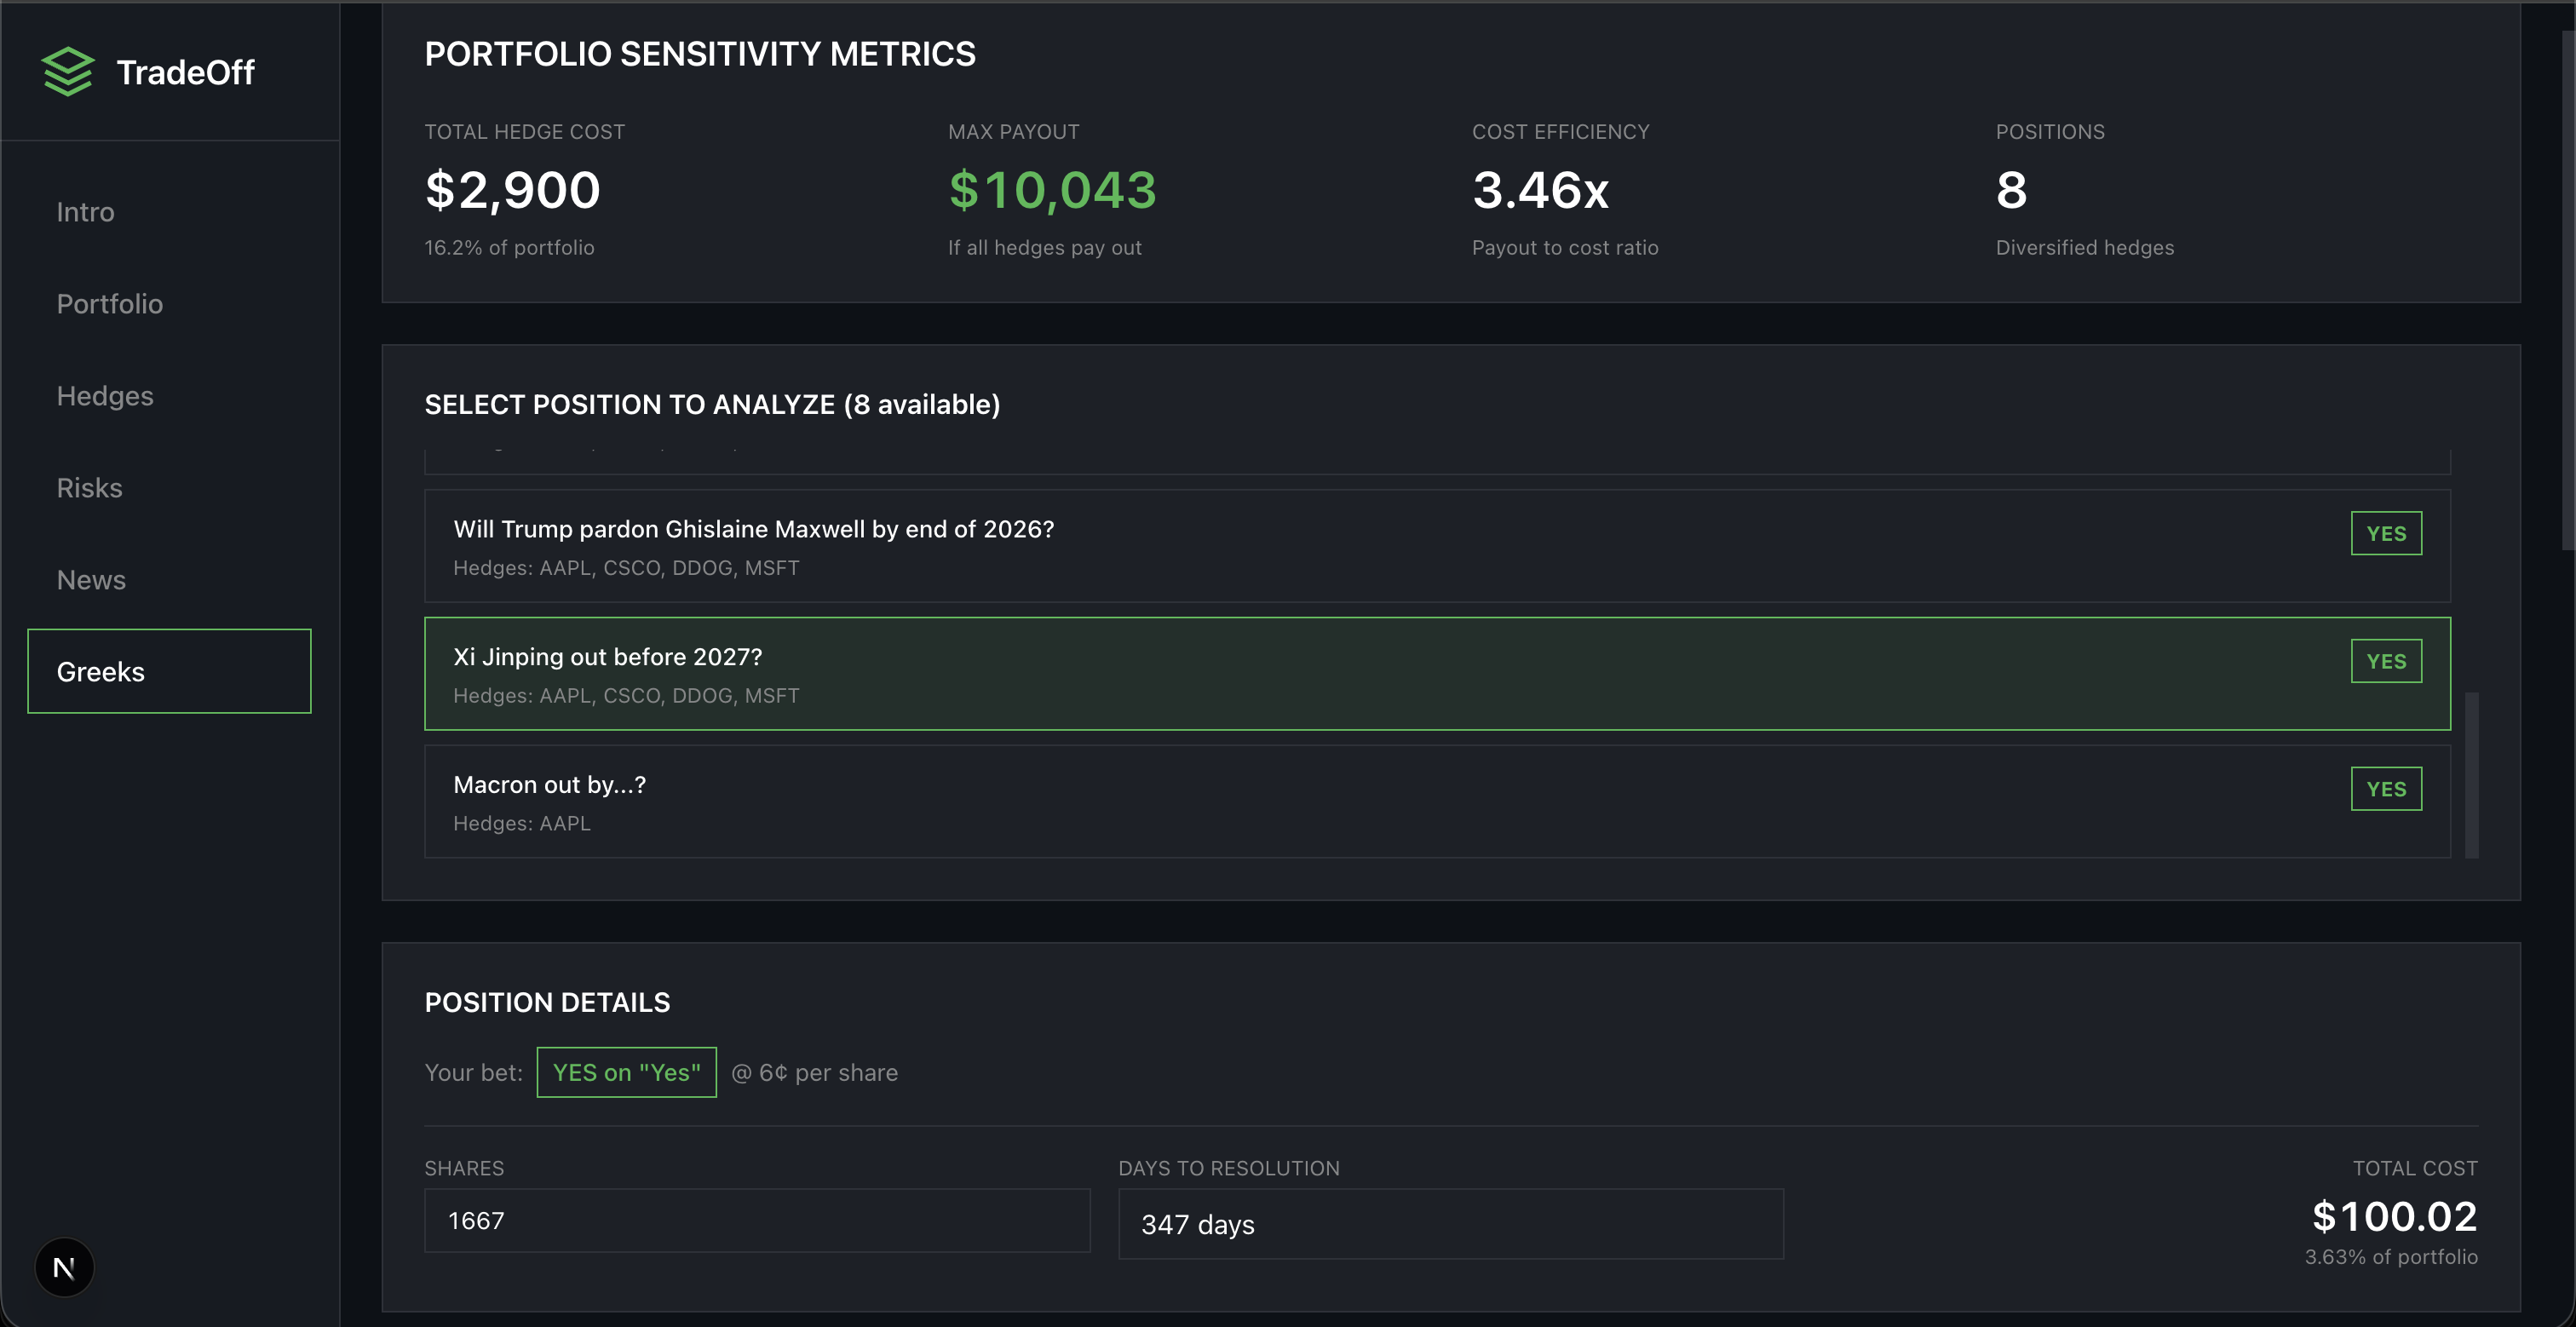2576x1327 pixels.
Task: Click the Shares input field showing 1667
Action: pos(756,1220)
